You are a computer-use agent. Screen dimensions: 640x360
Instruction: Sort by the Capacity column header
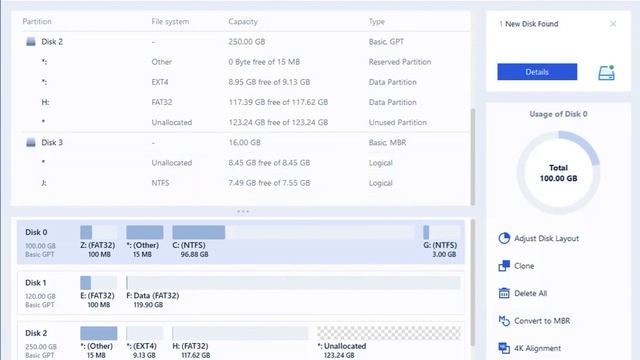point(243,22)
